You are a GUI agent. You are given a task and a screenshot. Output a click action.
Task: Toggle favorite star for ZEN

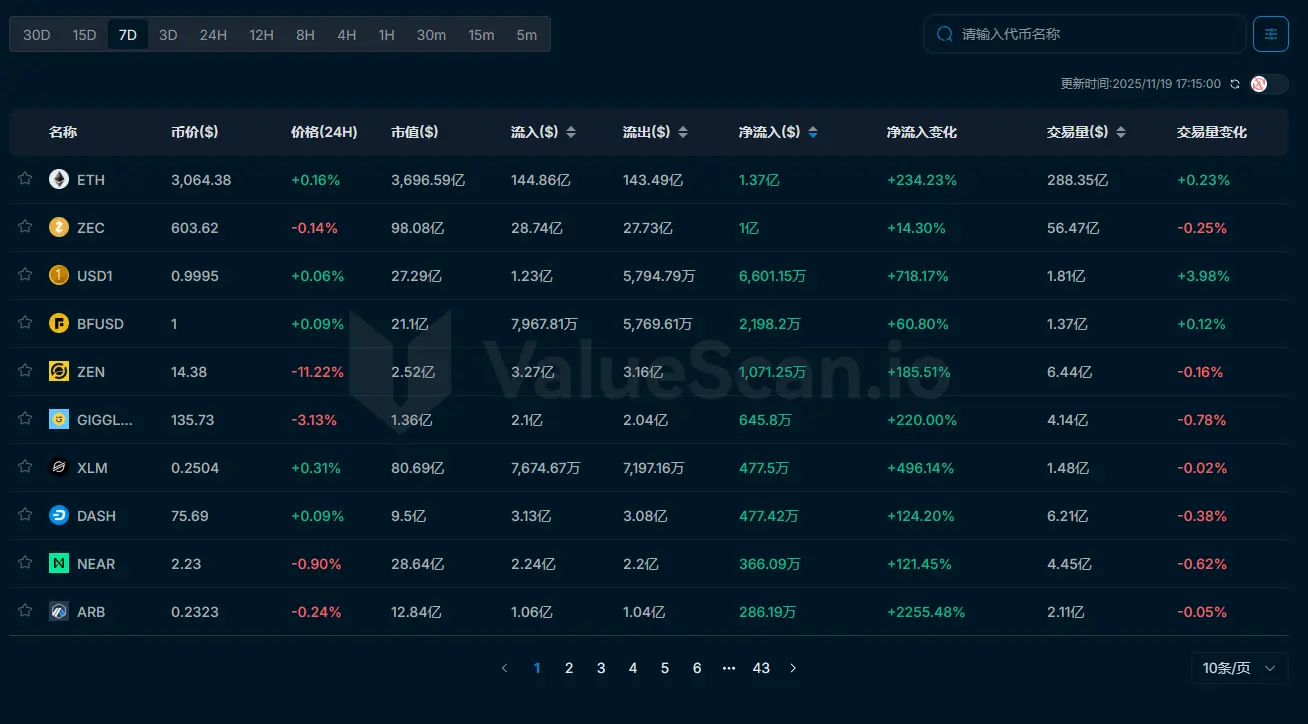25,370
